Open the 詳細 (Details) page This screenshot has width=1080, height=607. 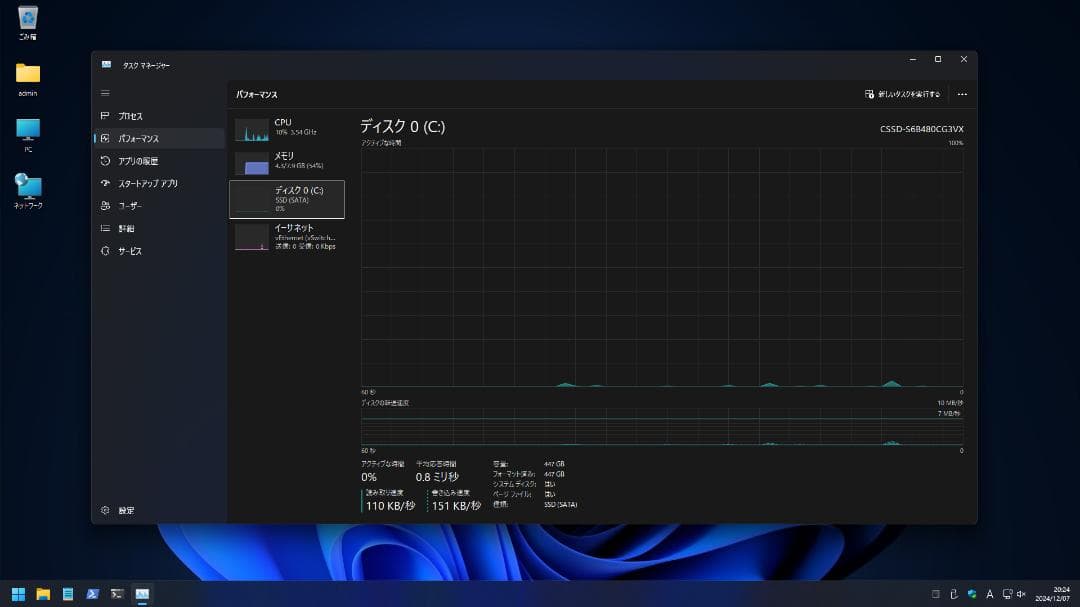point(126,229)
